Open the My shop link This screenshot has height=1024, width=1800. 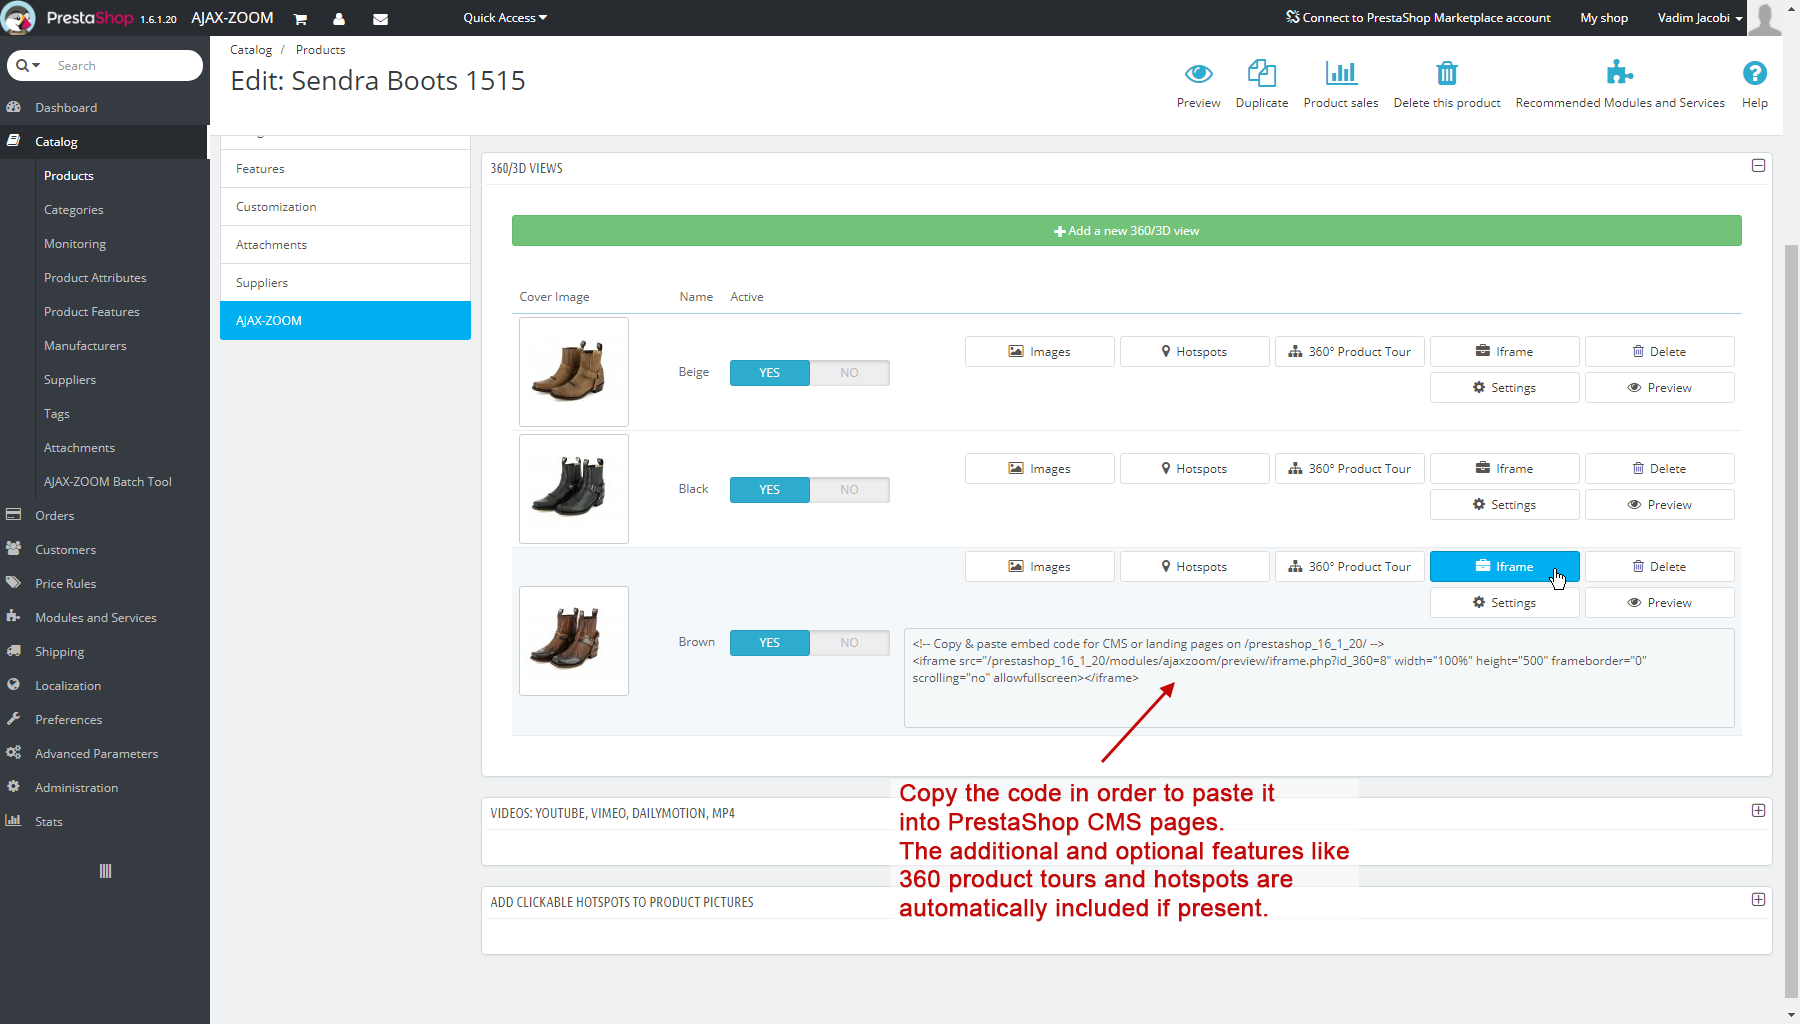click(1604, 18)
